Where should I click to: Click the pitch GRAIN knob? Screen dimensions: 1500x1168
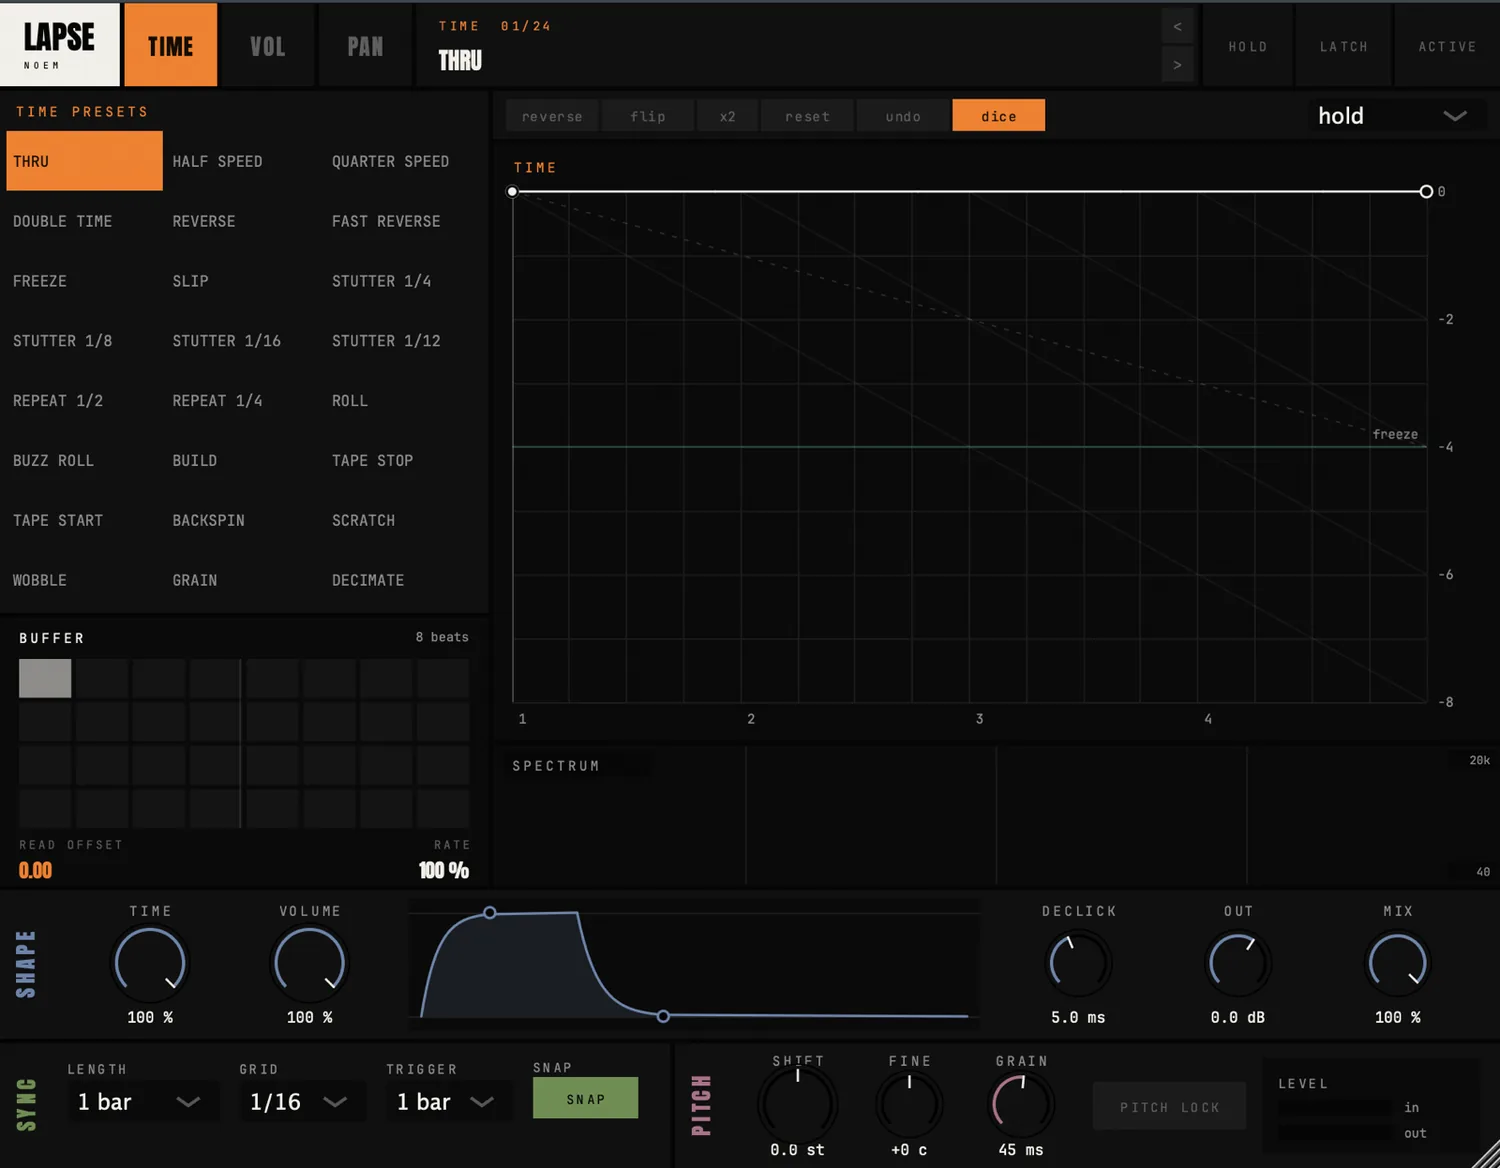(x=1021, y=1103)
